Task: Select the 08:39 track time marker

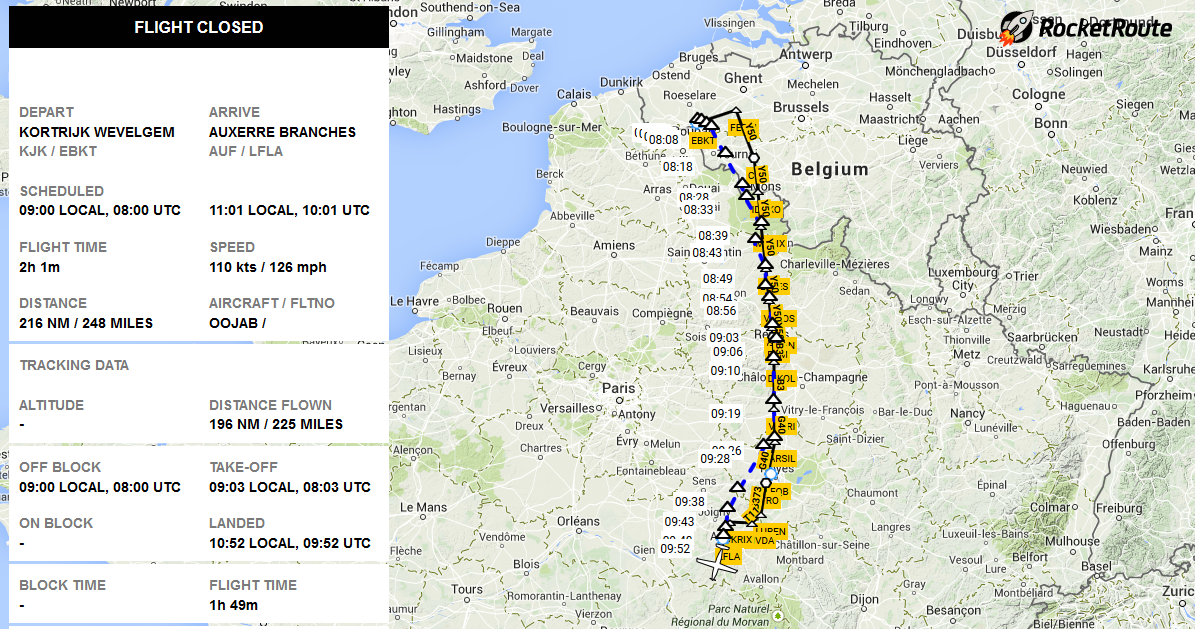Action: coord(713,236)
